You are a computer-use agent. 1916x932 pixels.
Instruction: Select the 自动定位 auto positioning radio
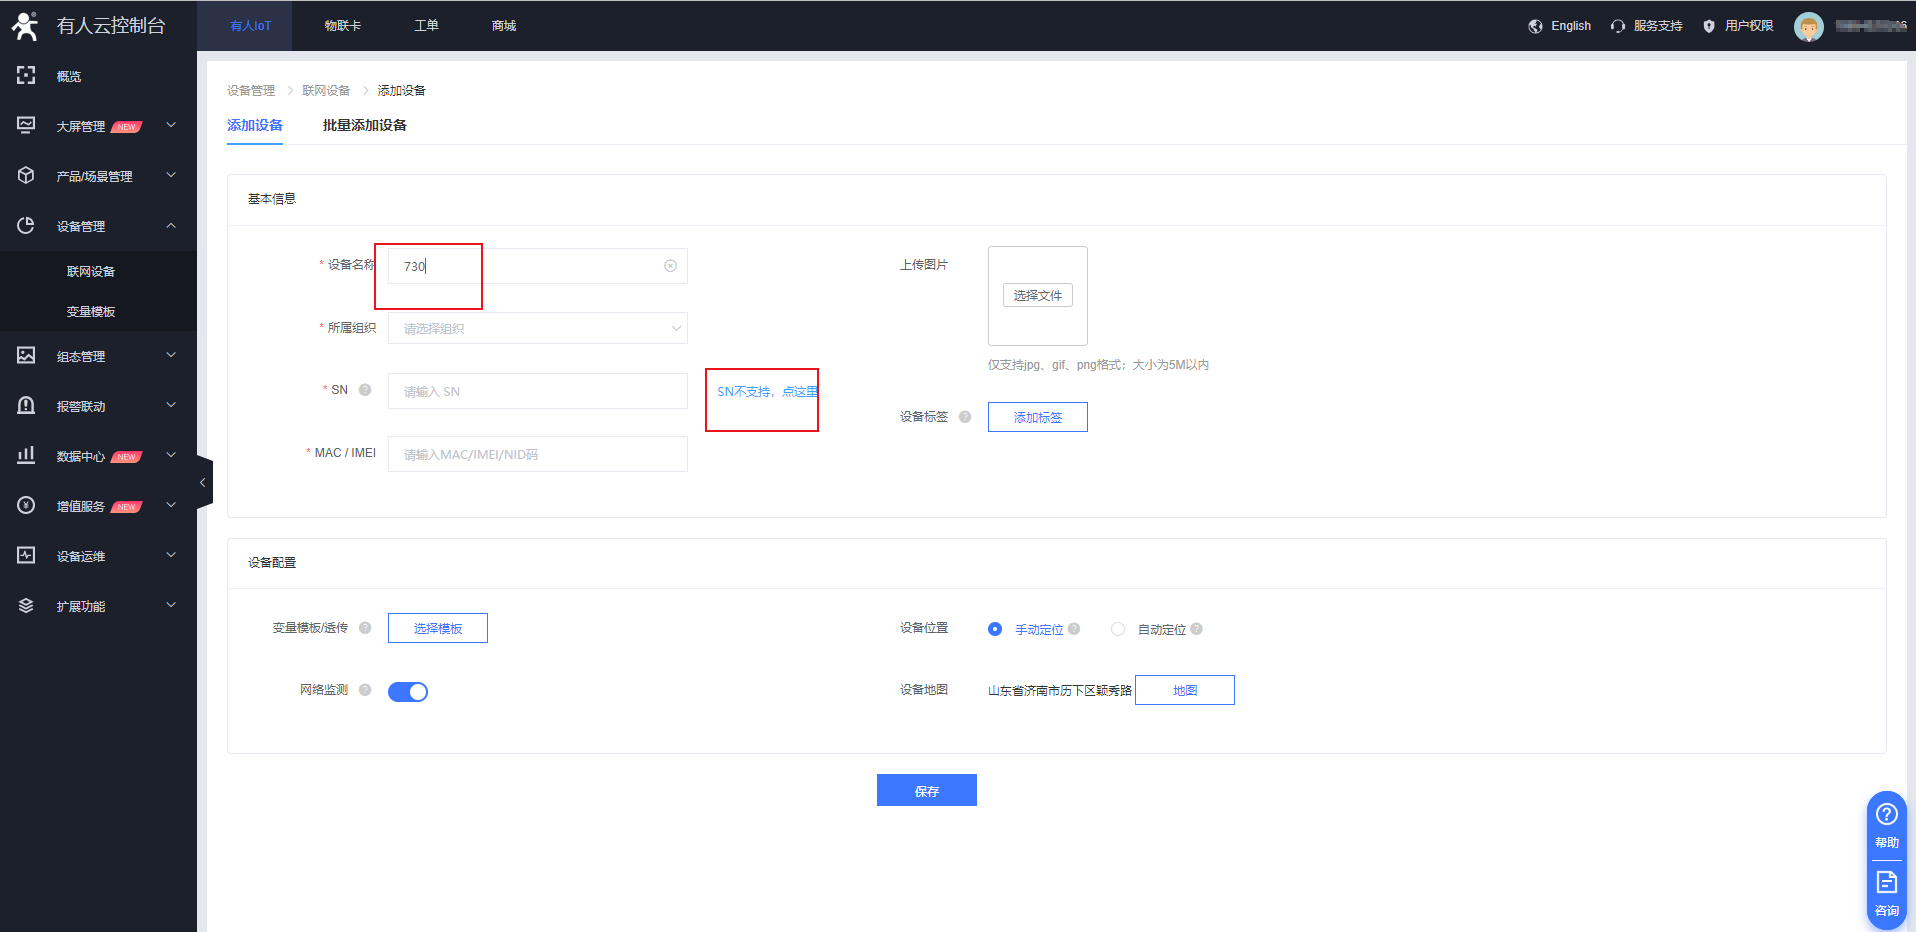coord(1118,629)
